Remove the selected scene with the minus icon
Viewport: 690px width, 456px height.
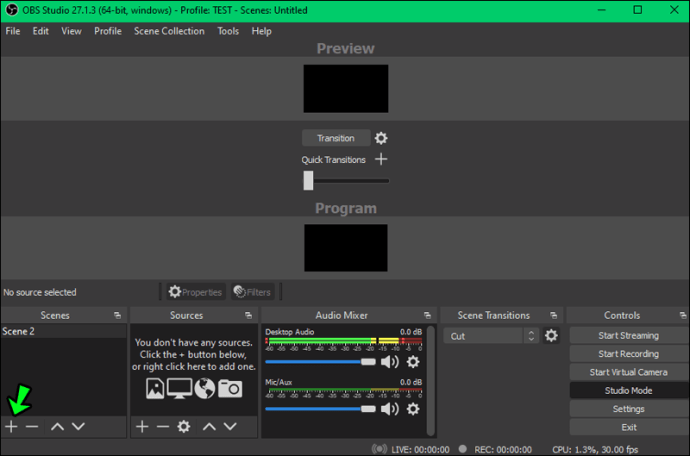click(x=32, y=426)
